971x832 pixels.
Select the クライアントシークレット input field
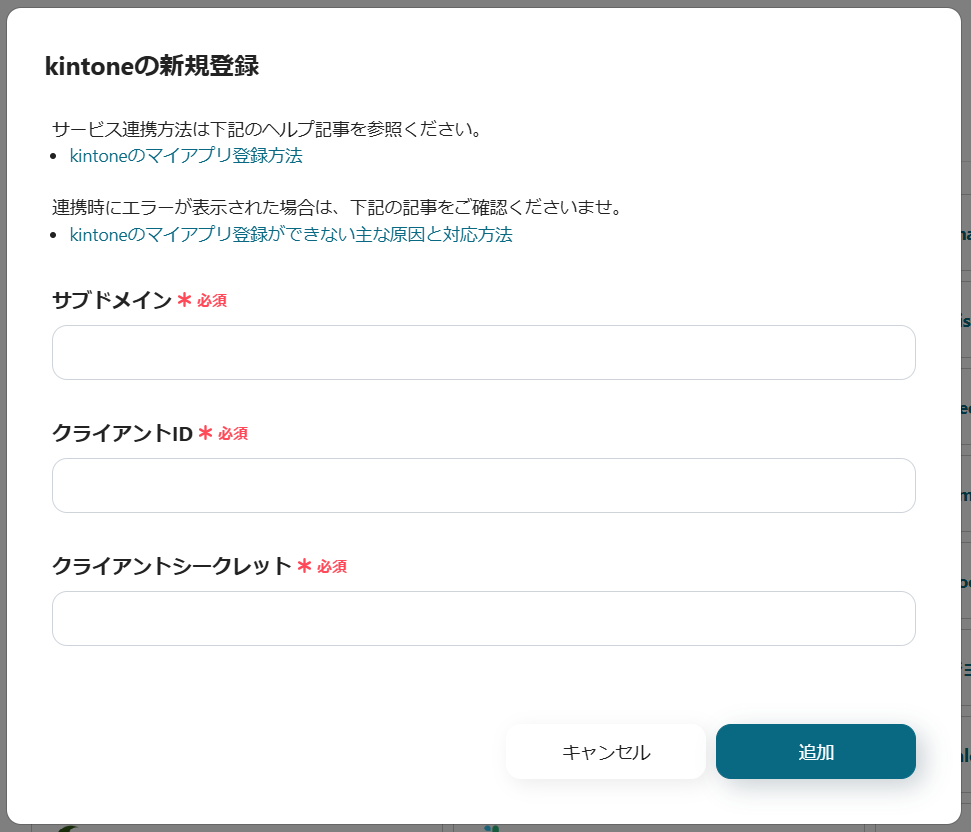click(484, 618)
